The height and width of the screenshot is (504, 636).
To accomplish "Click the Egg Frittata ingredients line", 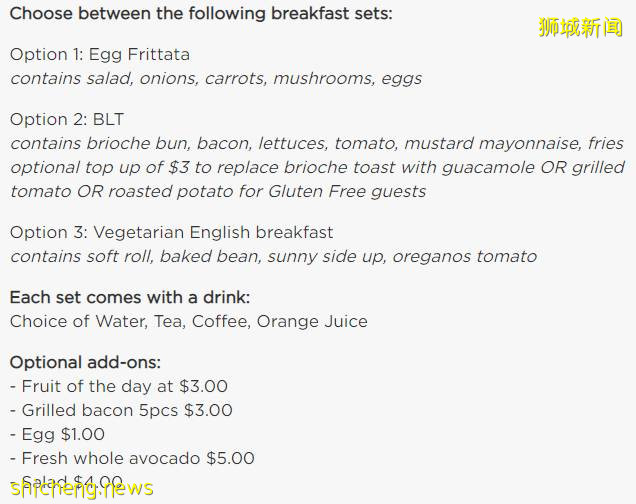I will 216,78.
